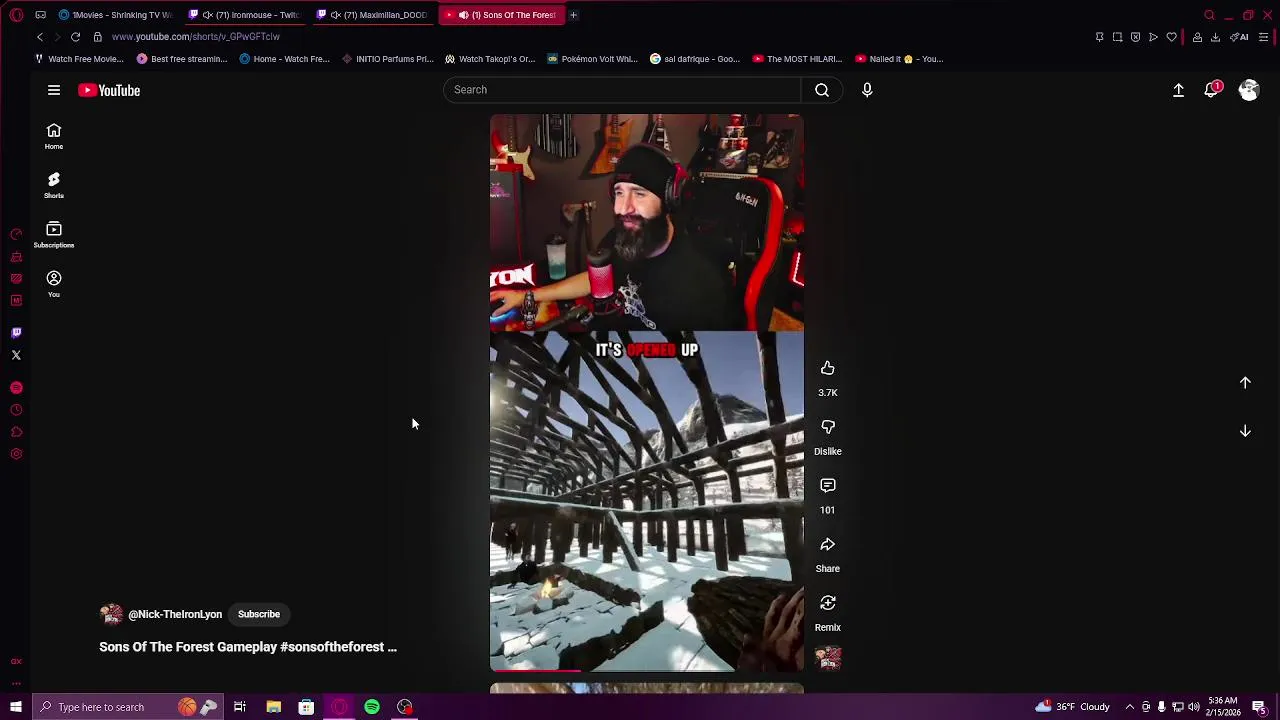The image size is (1280, 720).
Task: Click the search magnifier button
Action: [x=822, y=90]
